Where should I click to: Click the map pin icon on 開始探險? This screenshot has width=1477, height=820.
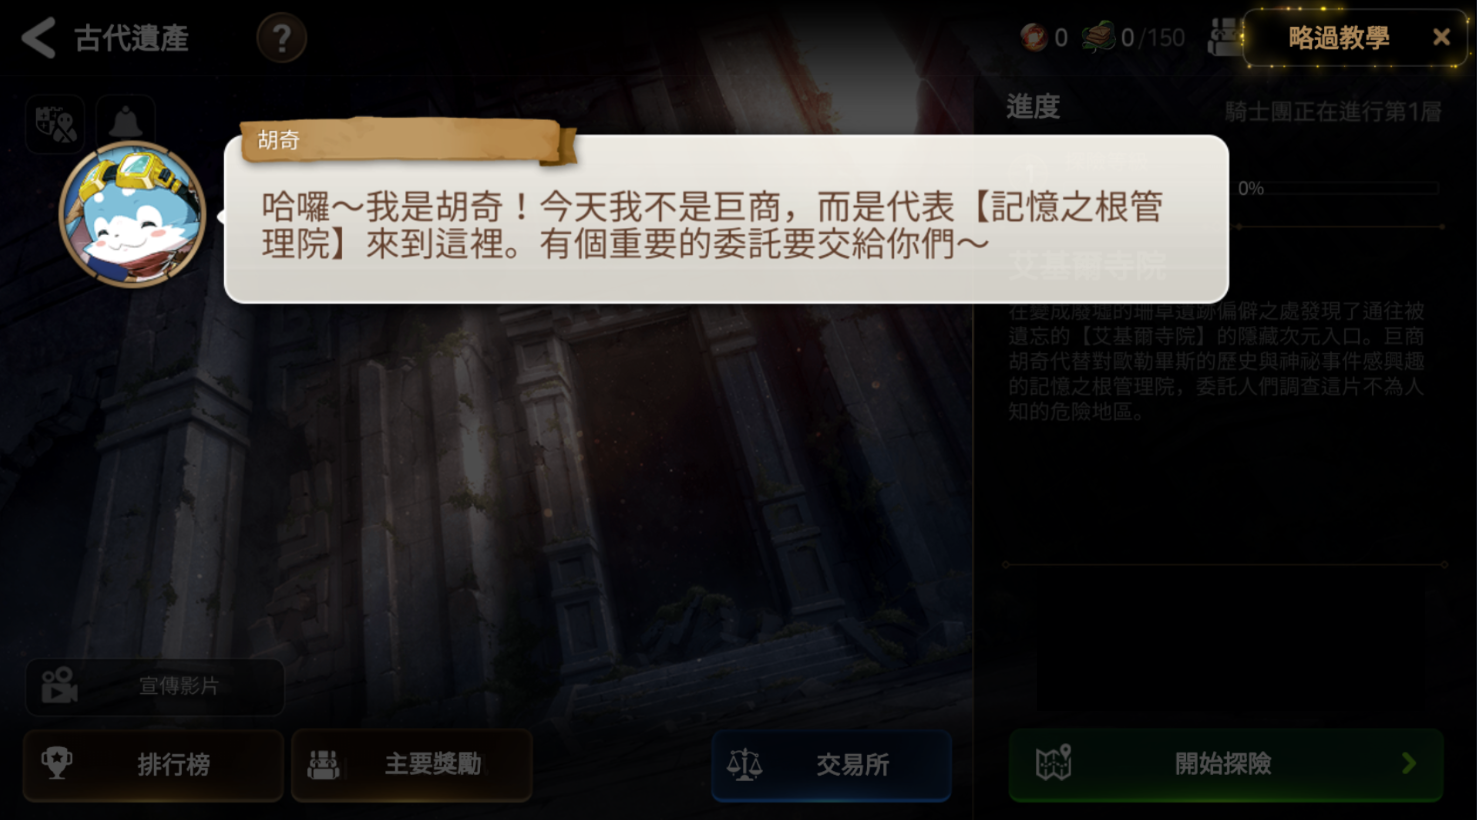[x=1053, y=763]
